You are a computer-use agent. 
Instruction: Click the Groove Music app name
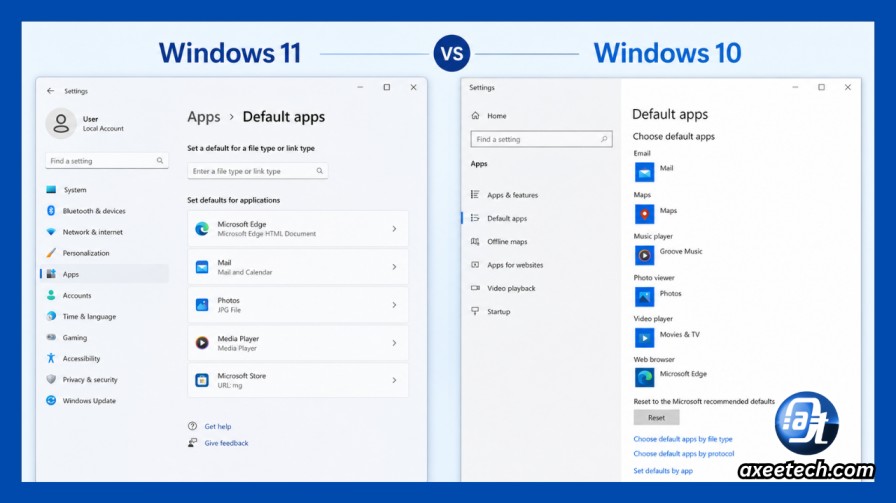pos(681,252)
